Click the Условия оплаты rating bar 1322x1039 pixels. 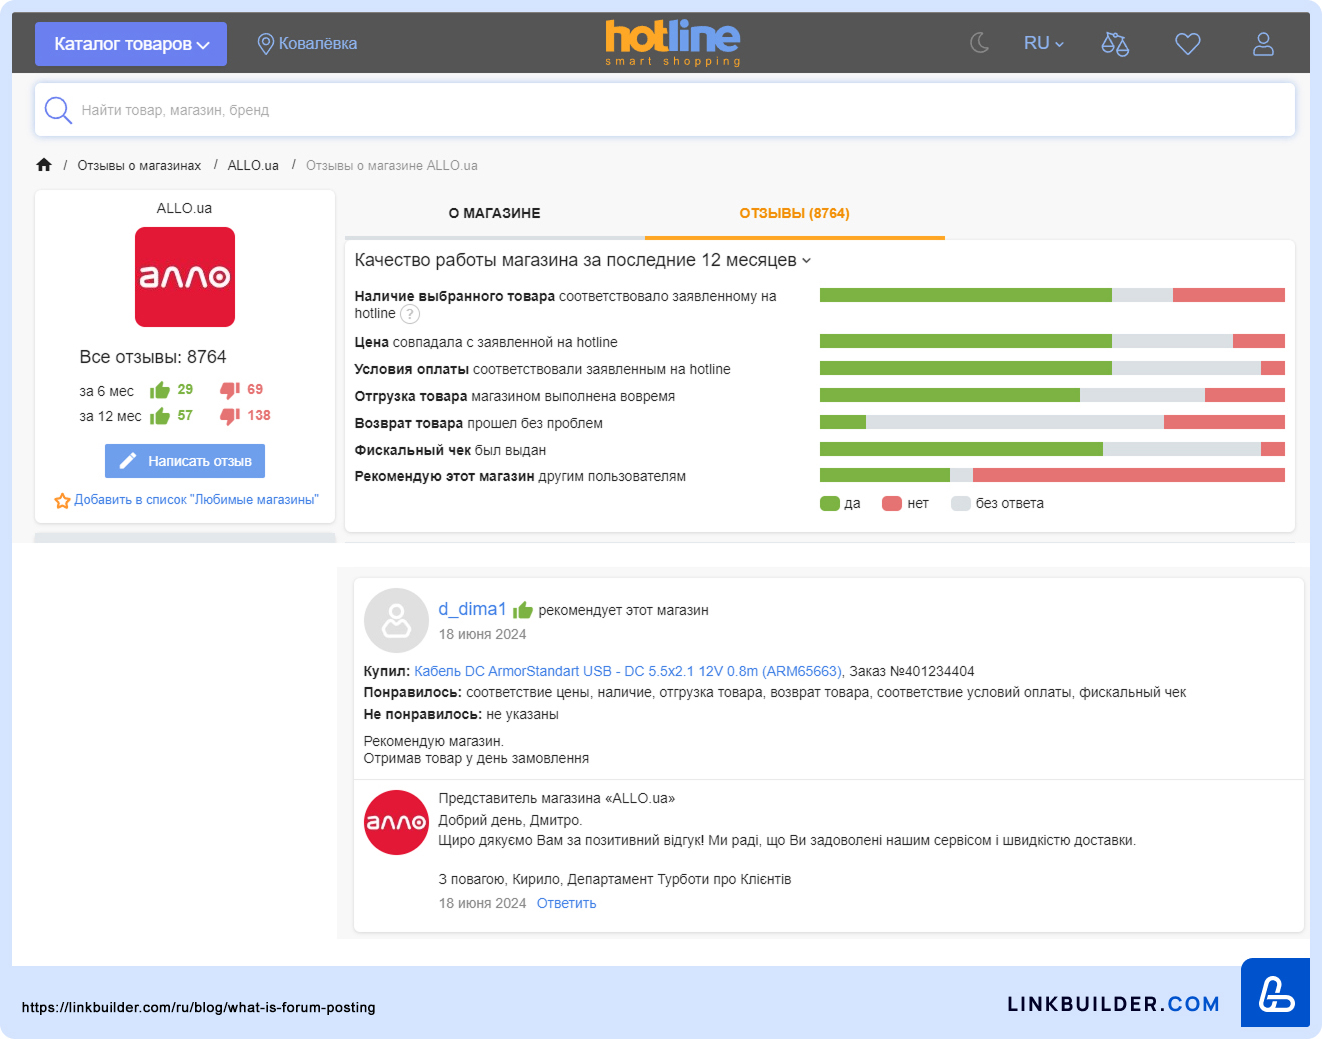pos(1052,368)
